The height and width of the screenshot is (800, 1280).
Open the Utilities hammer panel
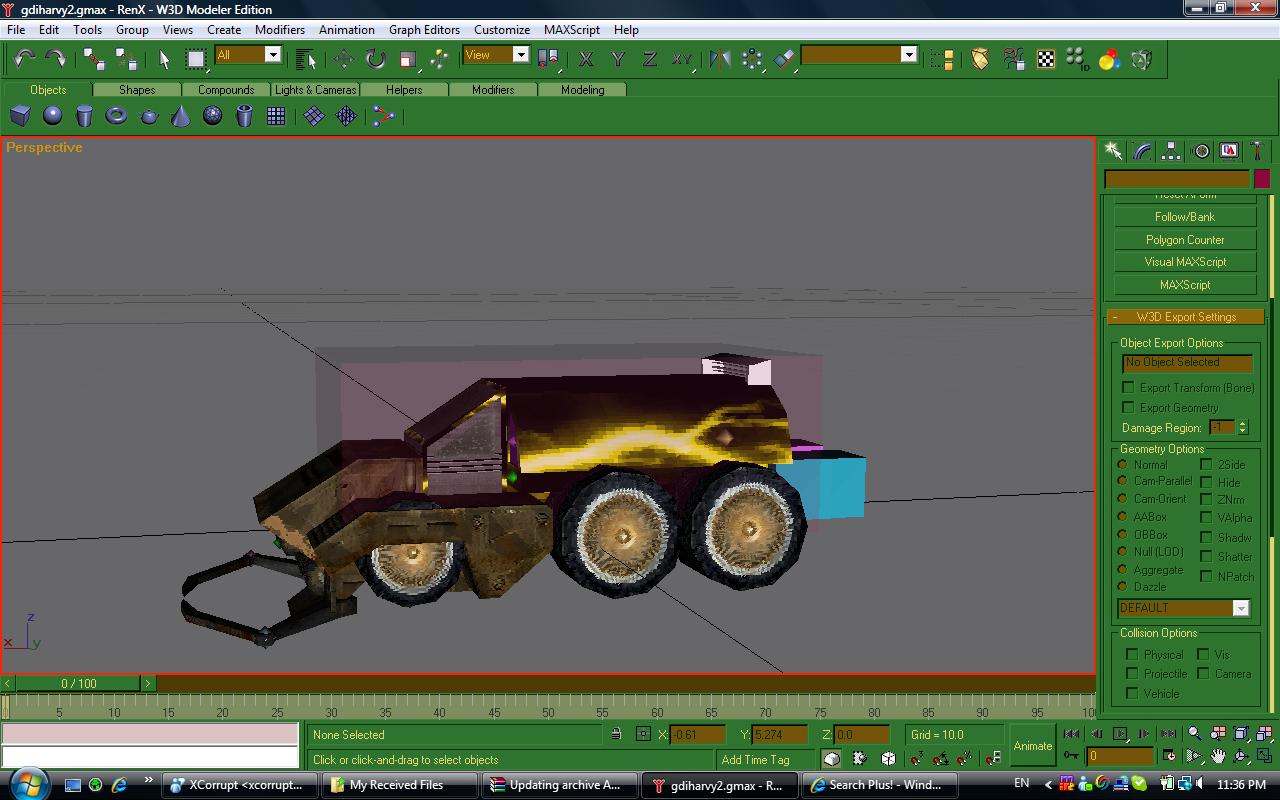pos(1257,151)
